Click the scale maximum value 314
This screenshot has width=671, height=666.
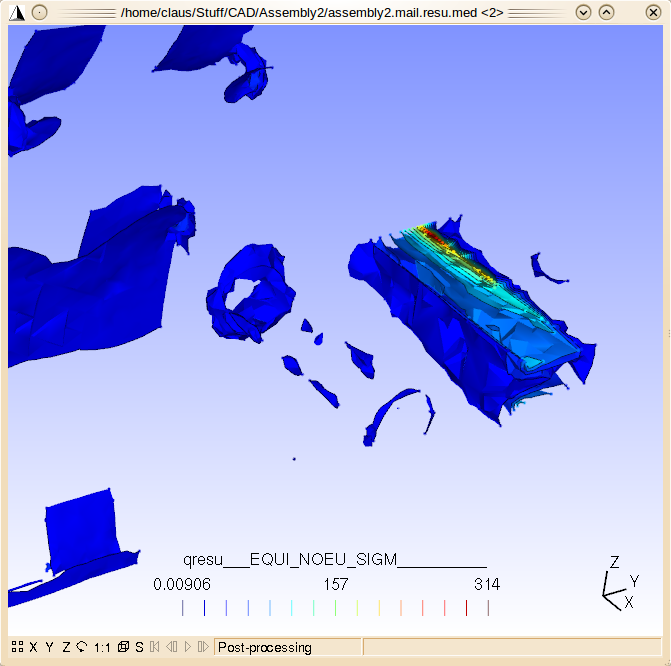(x=487, y=584)
